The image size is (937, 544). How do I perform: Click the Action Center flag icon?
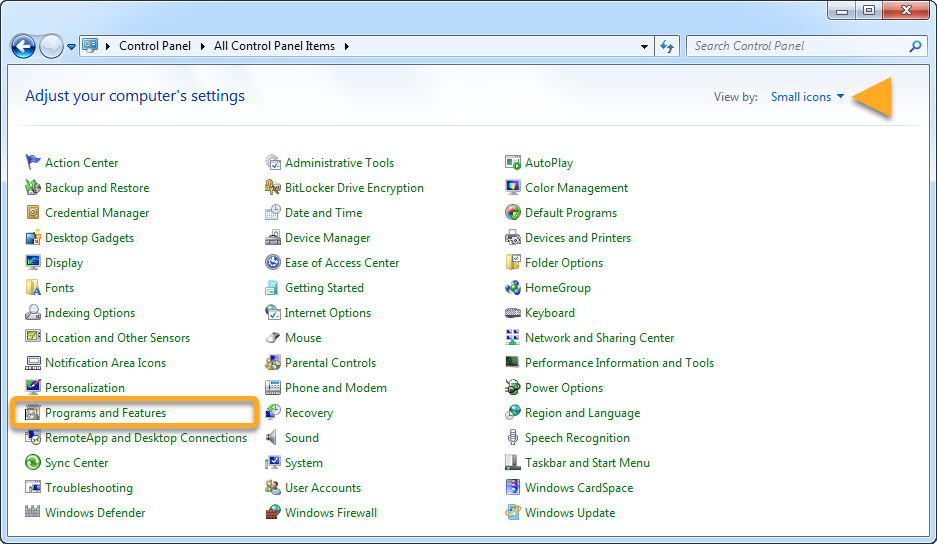pos(33,163)
